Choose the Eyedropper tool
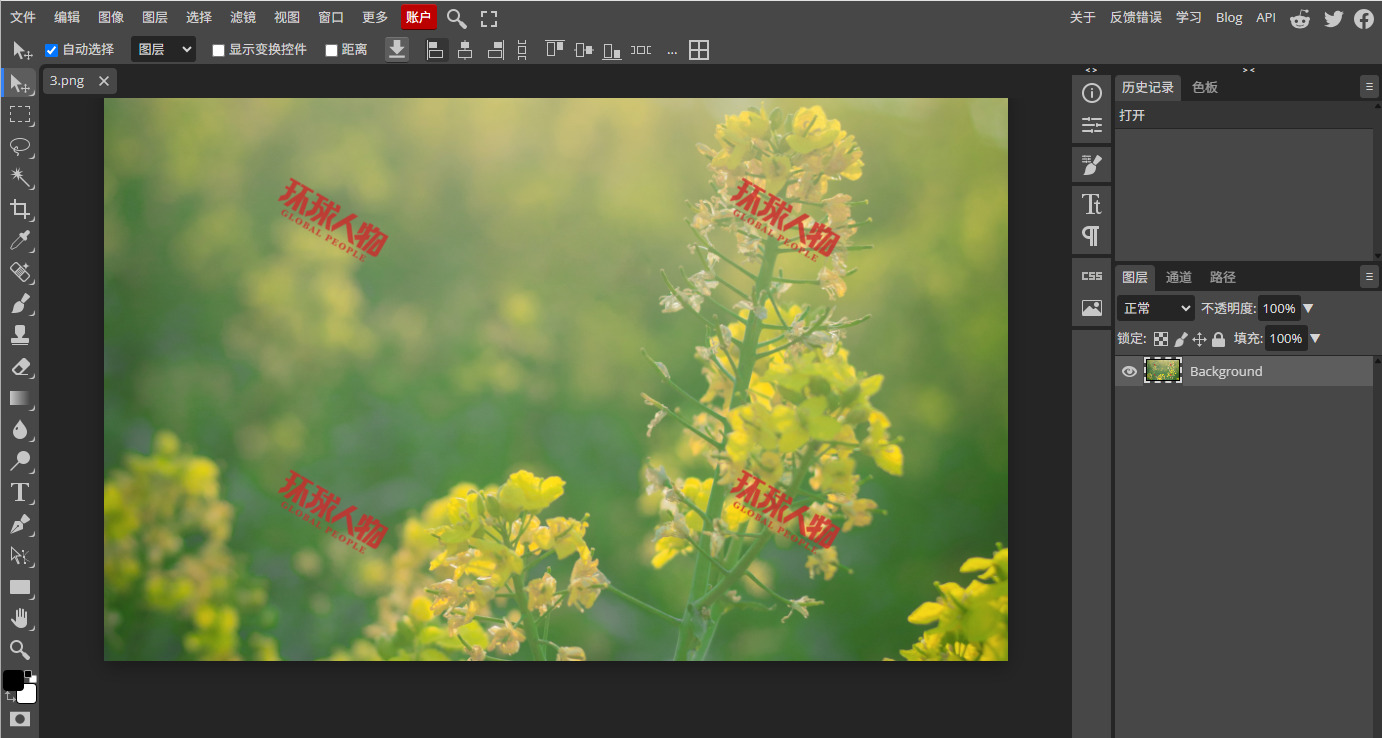 tap(20, 240)
